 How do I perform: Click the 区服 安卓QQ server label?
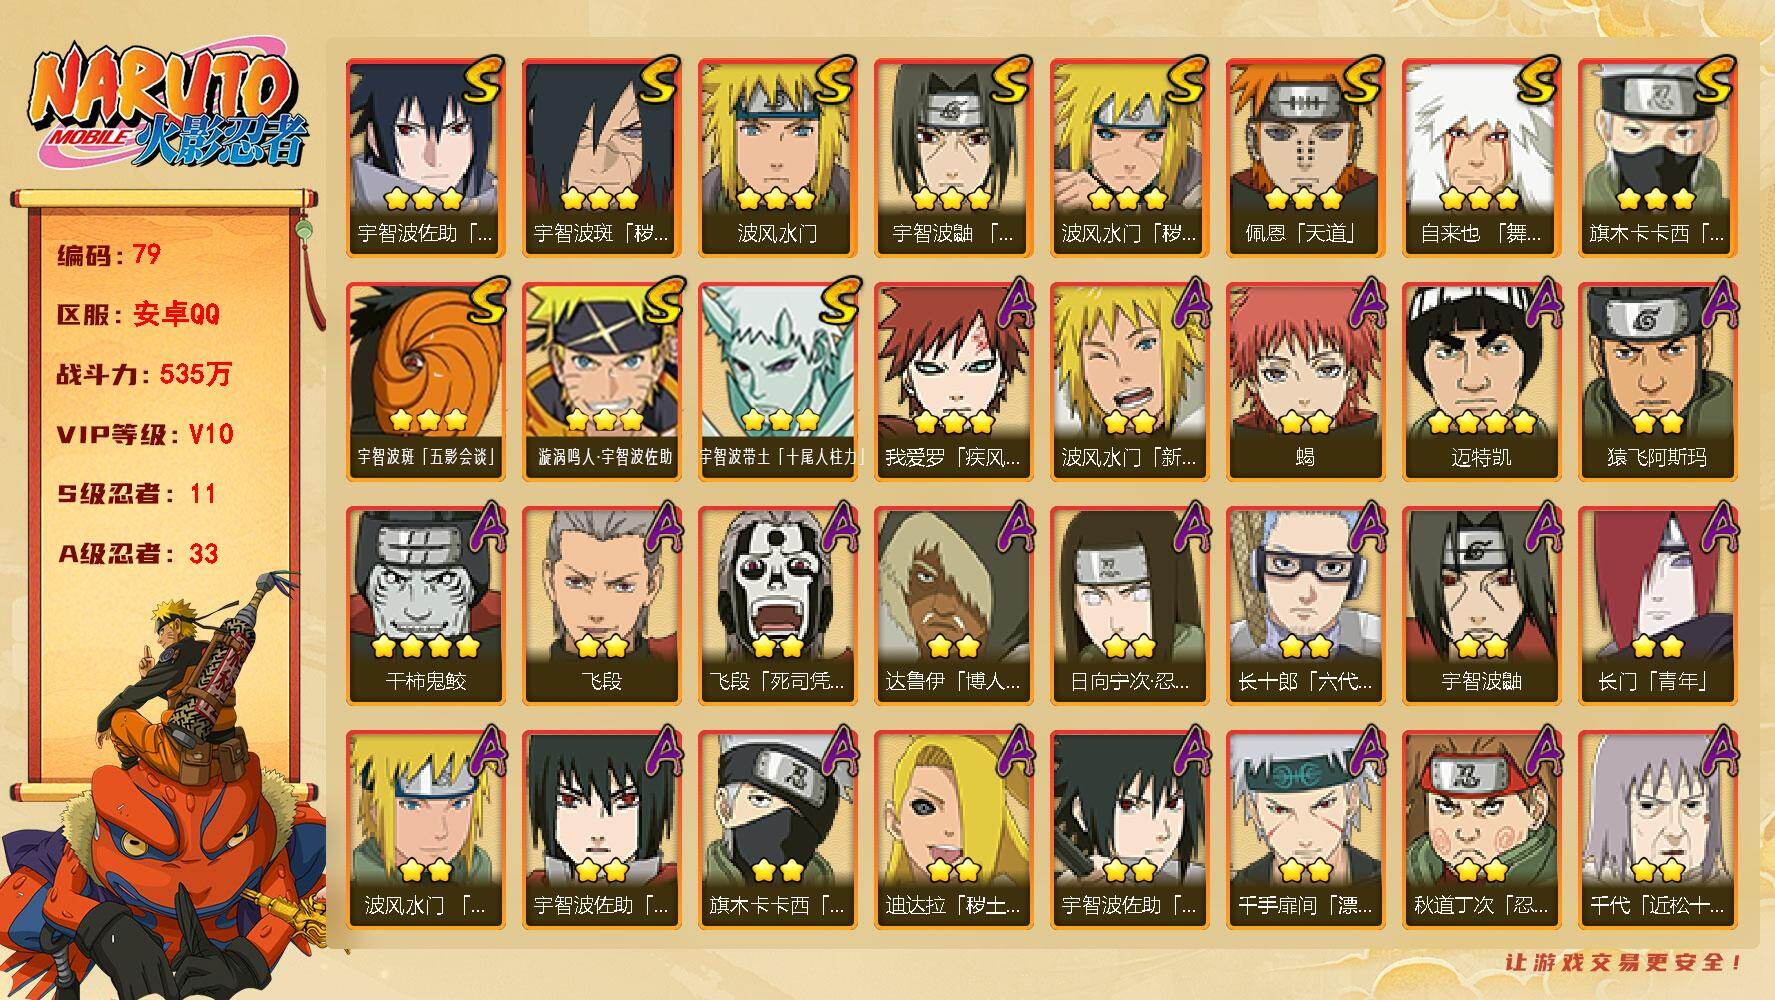coord(137,314)
